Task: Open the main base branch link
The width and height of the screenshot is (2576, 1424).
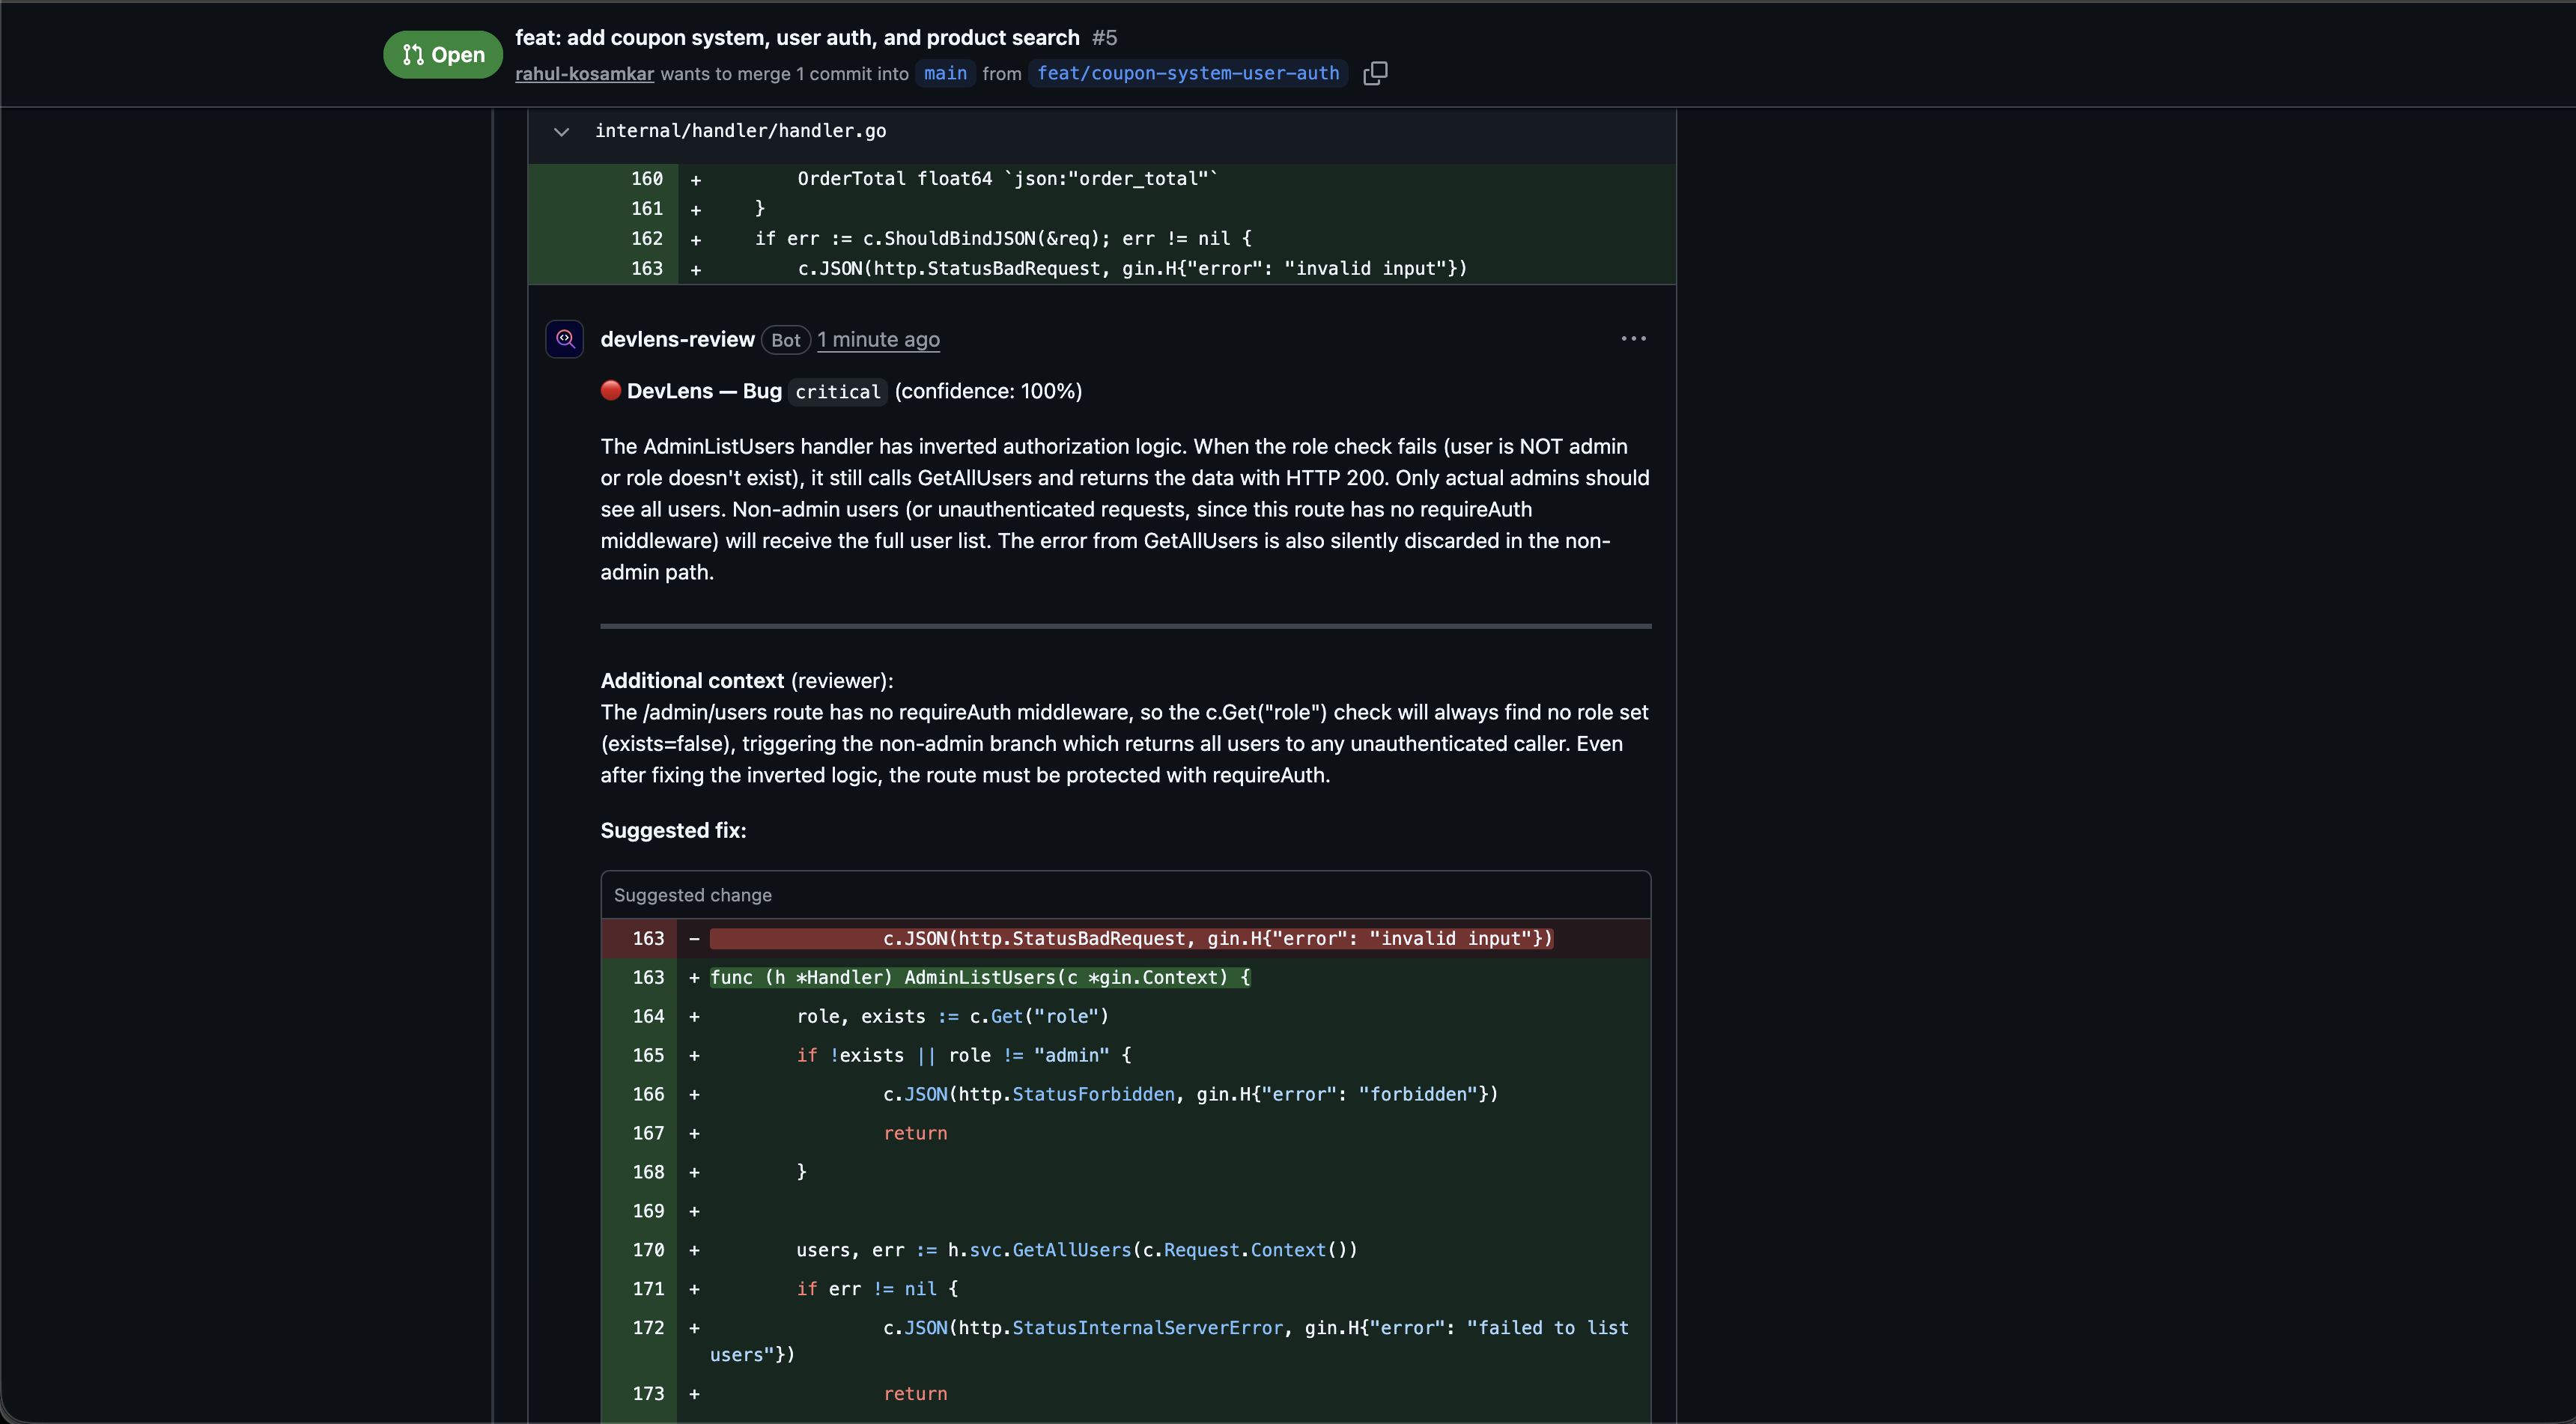Action: pos(945,73)
